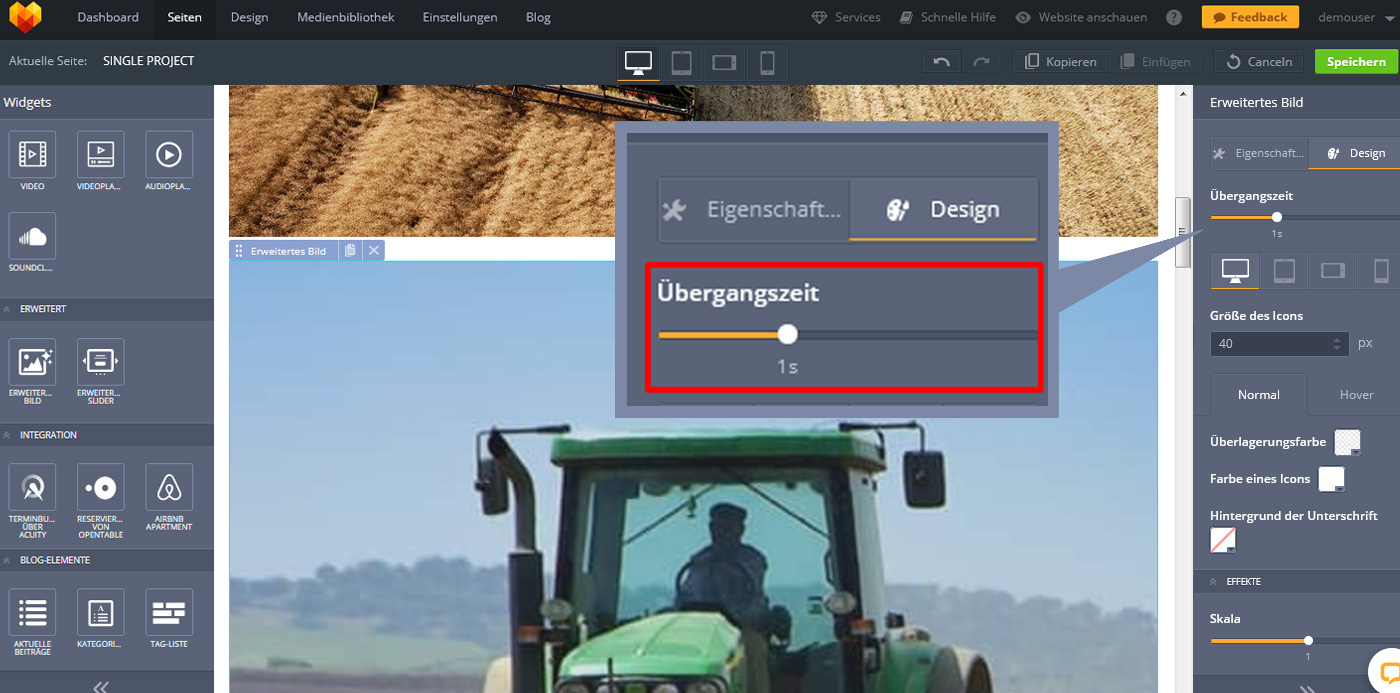Click the green Speichern button
This screenshot has height=693, width=1400.
click(1356, 62)
